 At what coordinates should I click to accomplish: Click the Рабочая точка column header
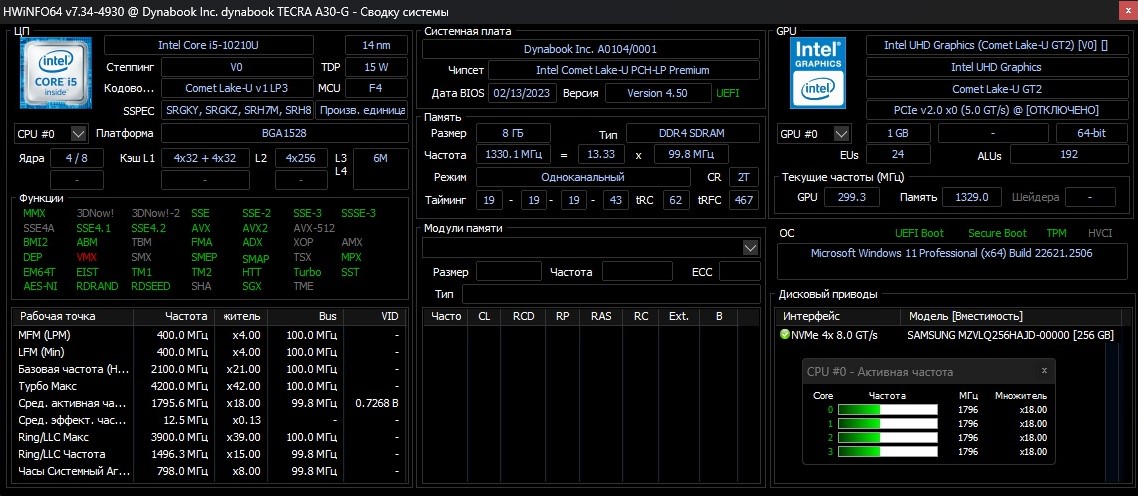point(70,316)
